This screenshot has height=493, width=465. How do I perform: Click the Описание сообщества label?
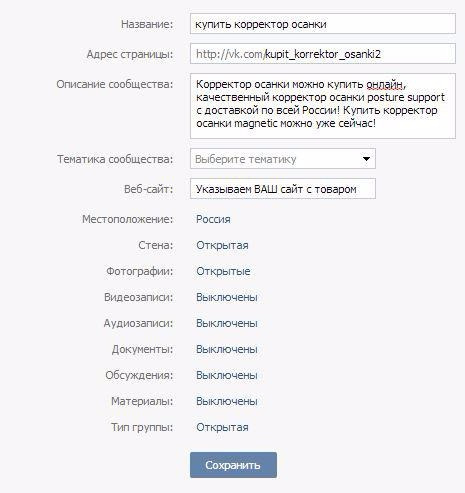[115, 84]
